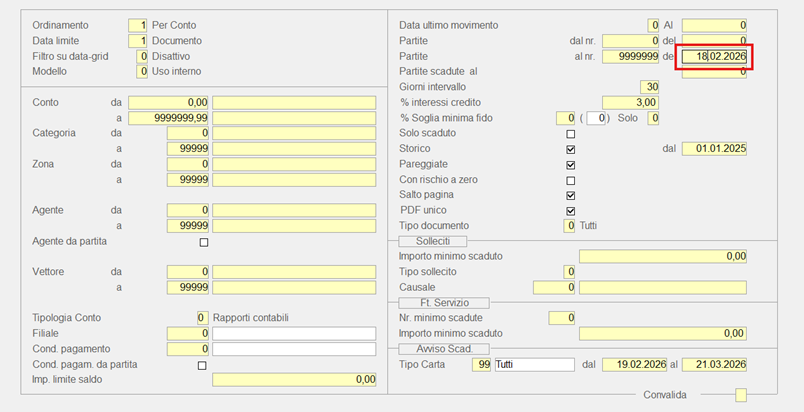Select the Nr. minimo scadute field
This screenshot has height=412, width=804.
(x=562, y=317)
